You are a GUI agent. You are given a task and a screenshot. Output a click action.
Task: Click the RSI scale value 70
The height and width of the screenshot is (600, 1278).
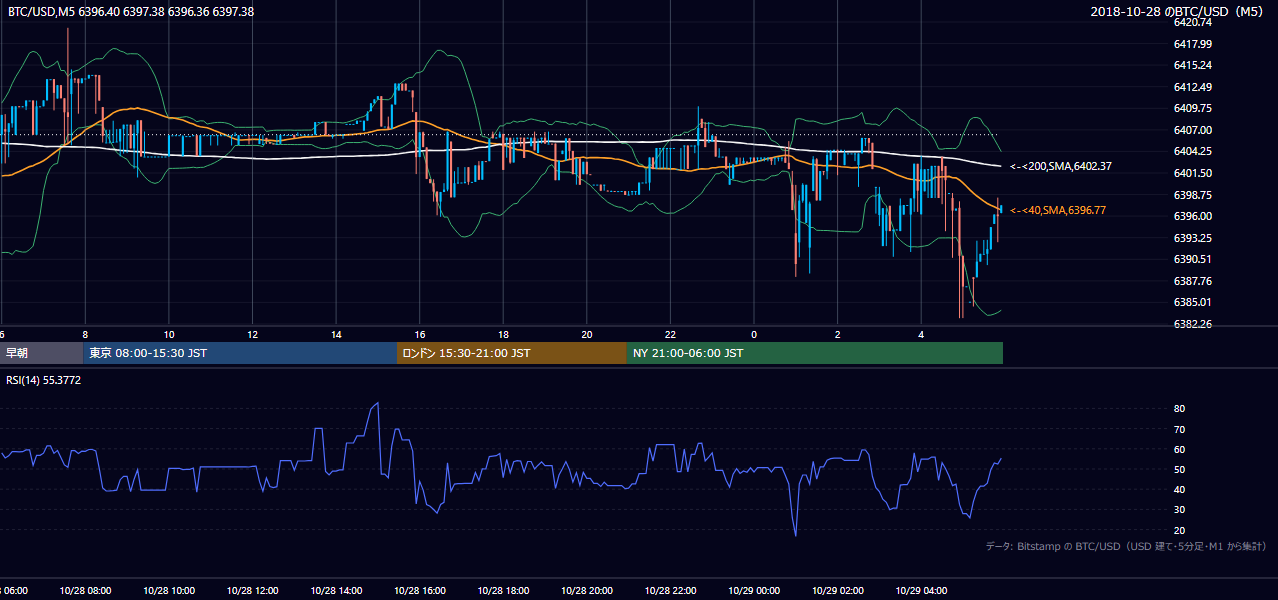click(x=1179, y=429)
